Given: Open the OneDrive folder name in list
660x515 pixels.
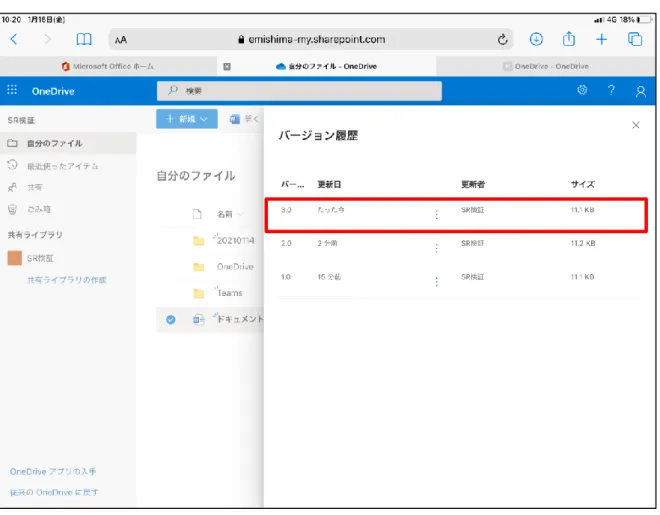Looking at the screenshot, I should (x=235, y=267).
